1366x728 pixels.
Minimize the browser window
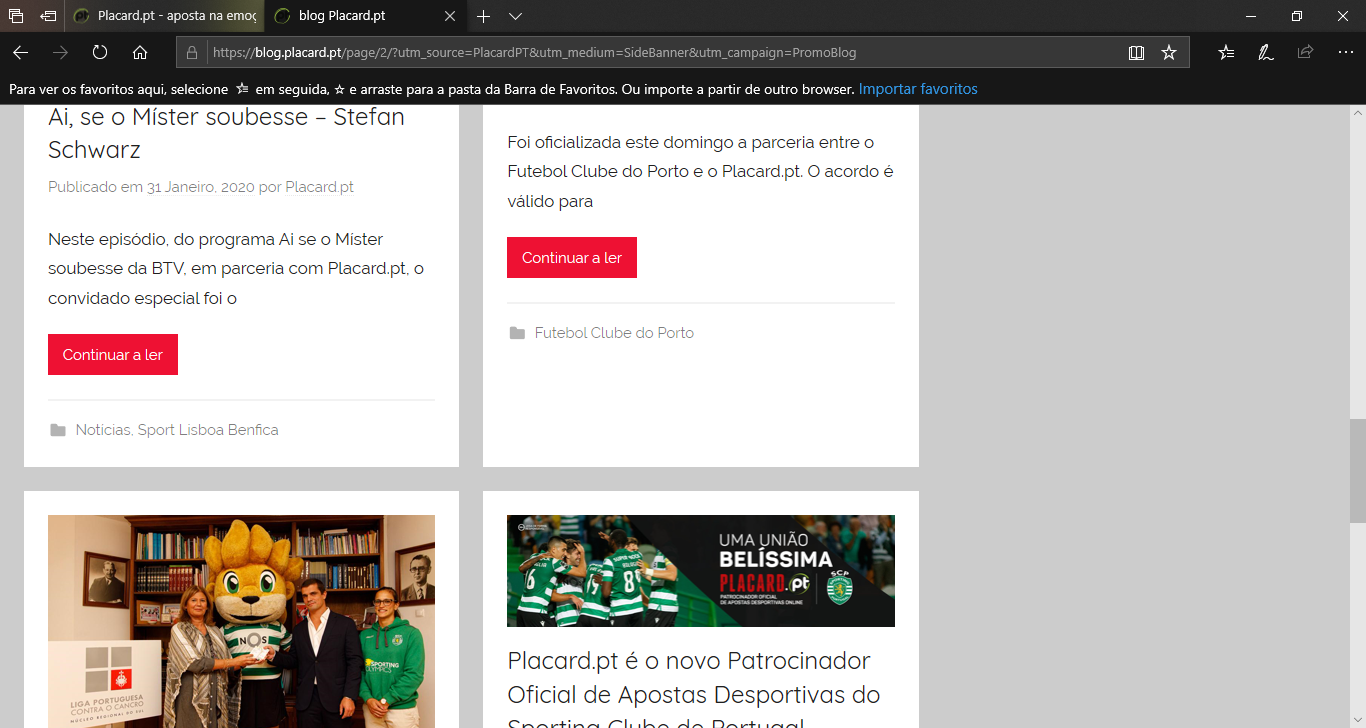click(x=1251, y=16)
